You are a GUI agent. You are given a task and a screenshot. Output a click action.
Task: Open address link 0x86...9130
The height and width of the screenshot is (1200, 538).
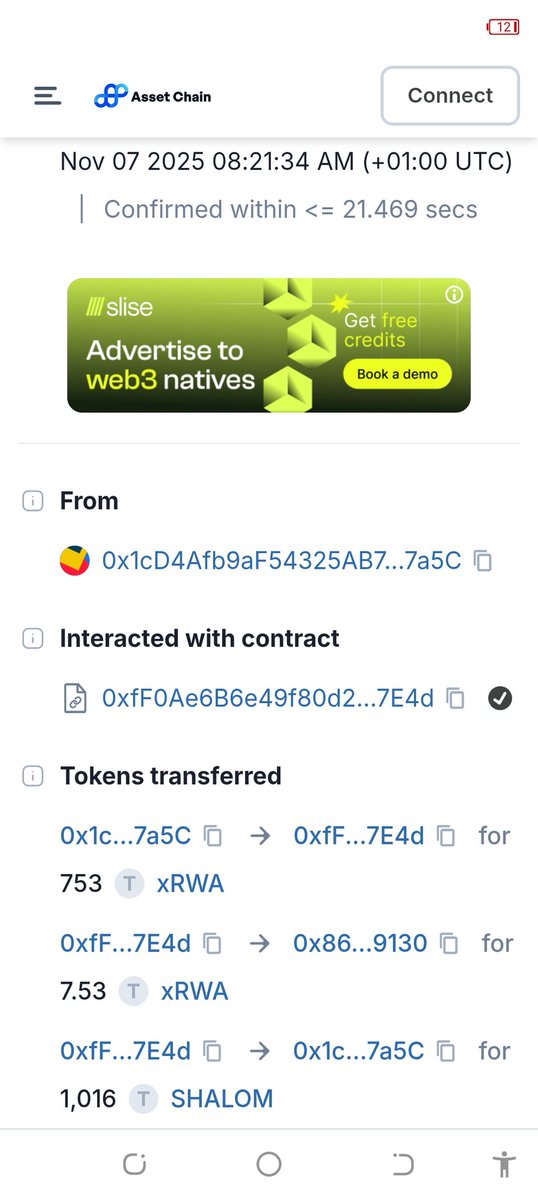(x=360, y=943)
